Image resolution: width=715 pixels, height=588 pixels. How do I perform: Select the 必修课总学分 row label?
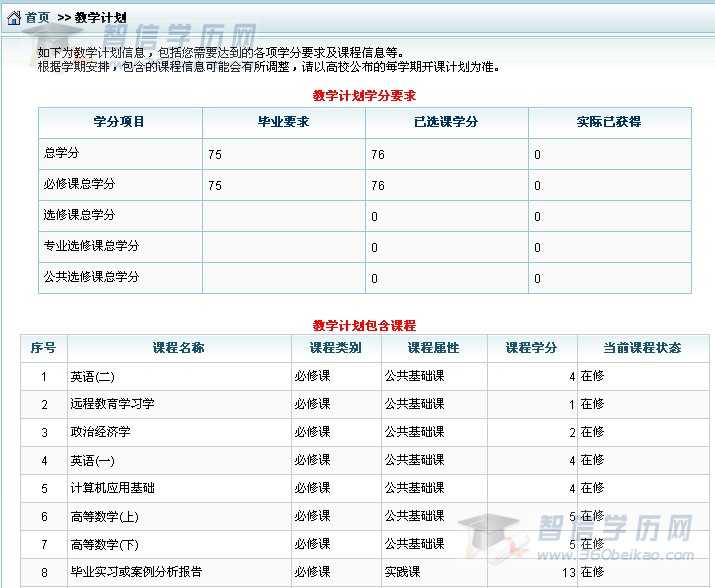pyautogui.click(x=79, y=184)
